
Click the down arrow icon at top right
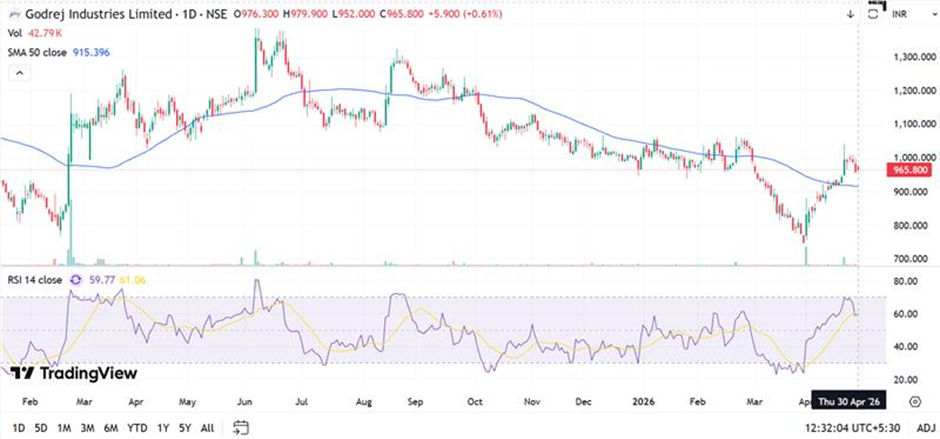point(850,14)
